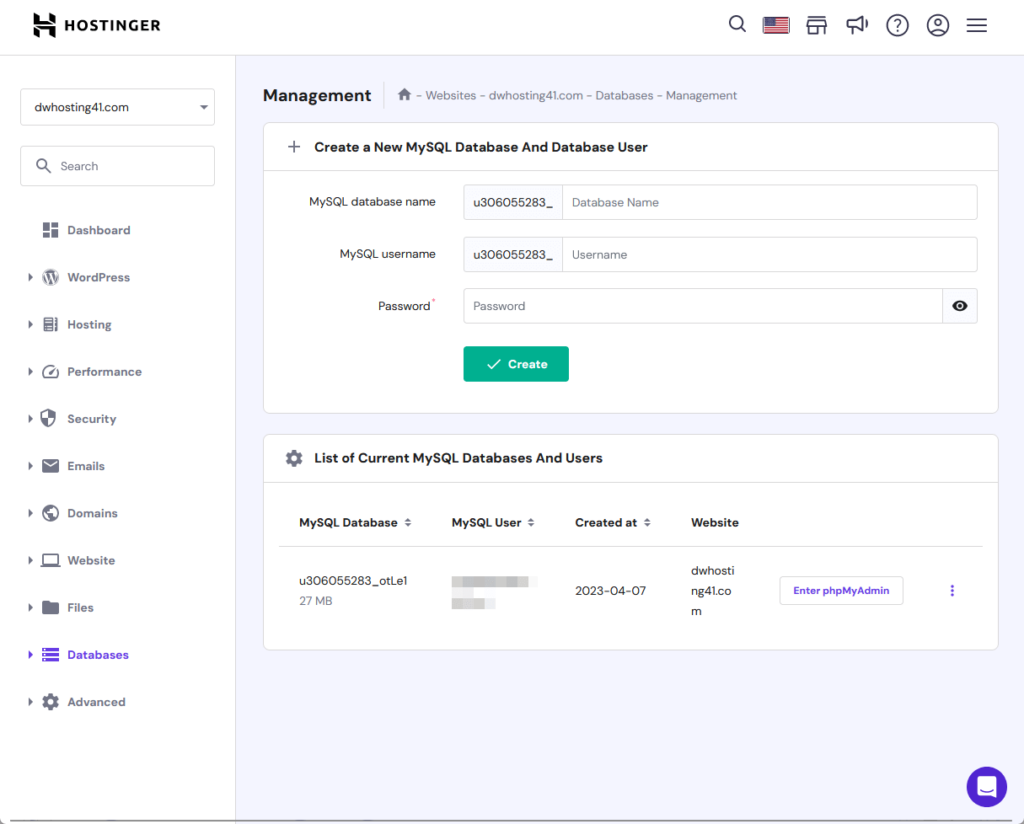
Task: Click the green Create button
Action: pos(516,364)
